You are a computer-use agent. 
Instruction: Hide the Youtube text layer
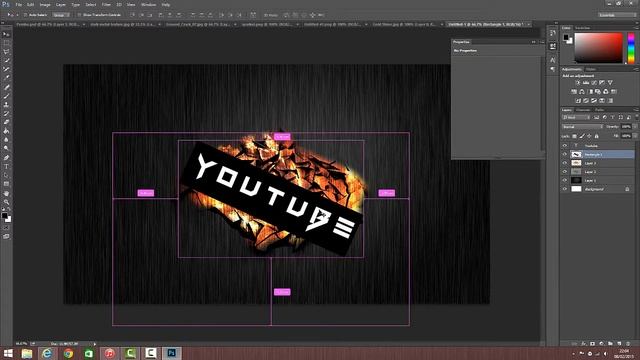(565, 146)
